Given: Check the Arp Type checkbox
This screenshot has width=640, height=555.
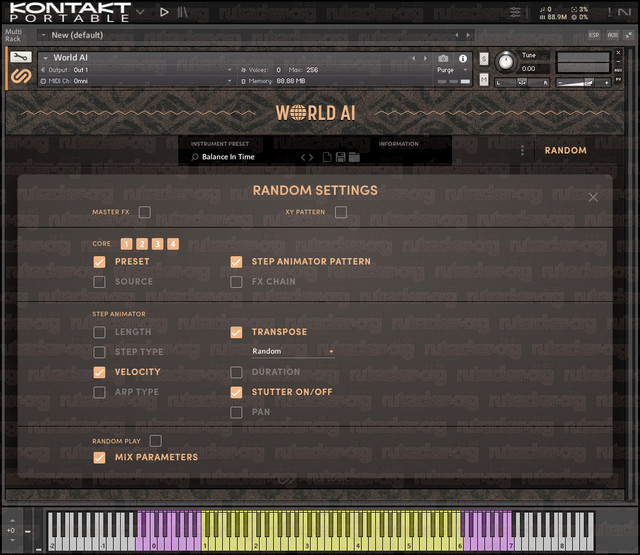Looking at the screenshot, I should coord(99,392).
